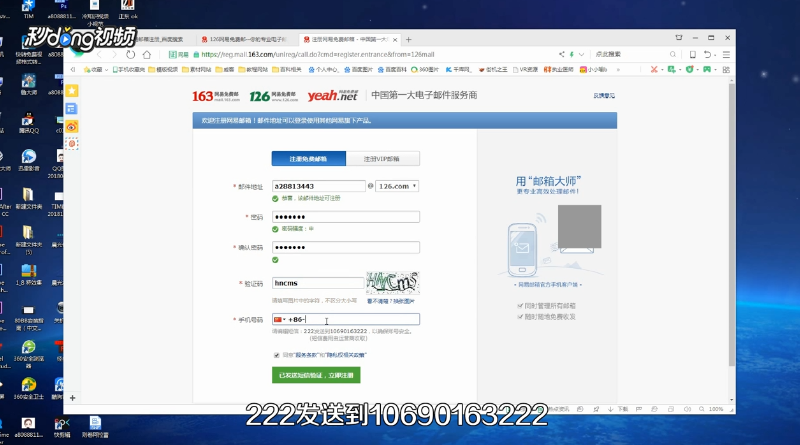Click the browser forward arrow
Screen dimensions: 800x445
114,54
